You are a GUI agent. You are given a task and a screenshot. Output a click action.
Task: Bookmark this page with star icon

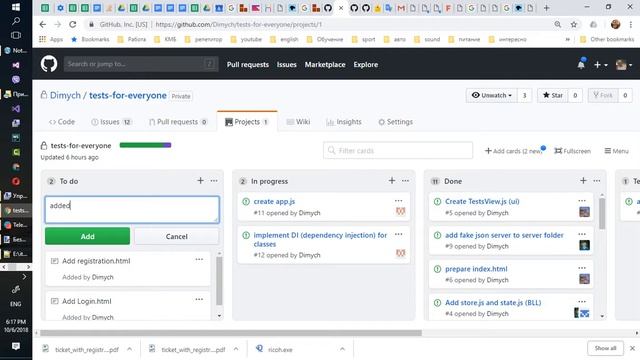click(574, 24)
